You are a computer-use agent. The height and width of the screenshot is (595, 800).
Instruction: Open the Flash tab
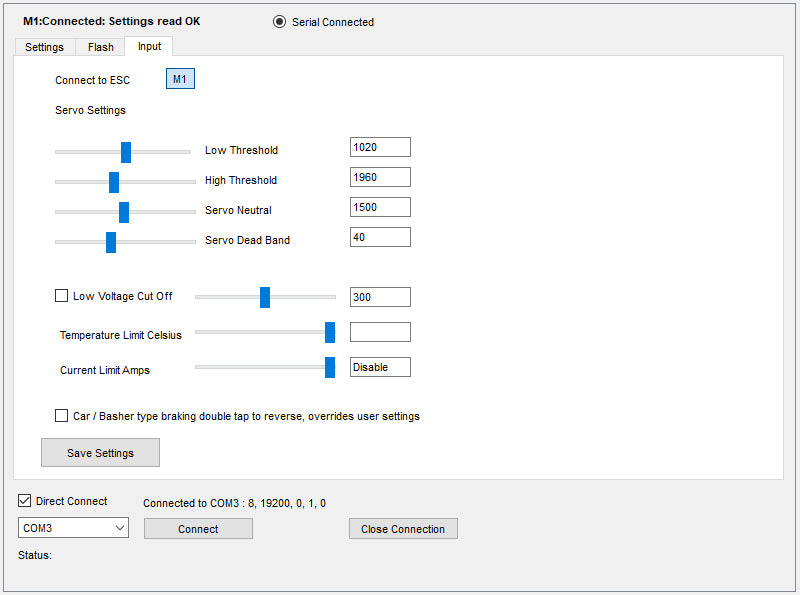[101, 47]
